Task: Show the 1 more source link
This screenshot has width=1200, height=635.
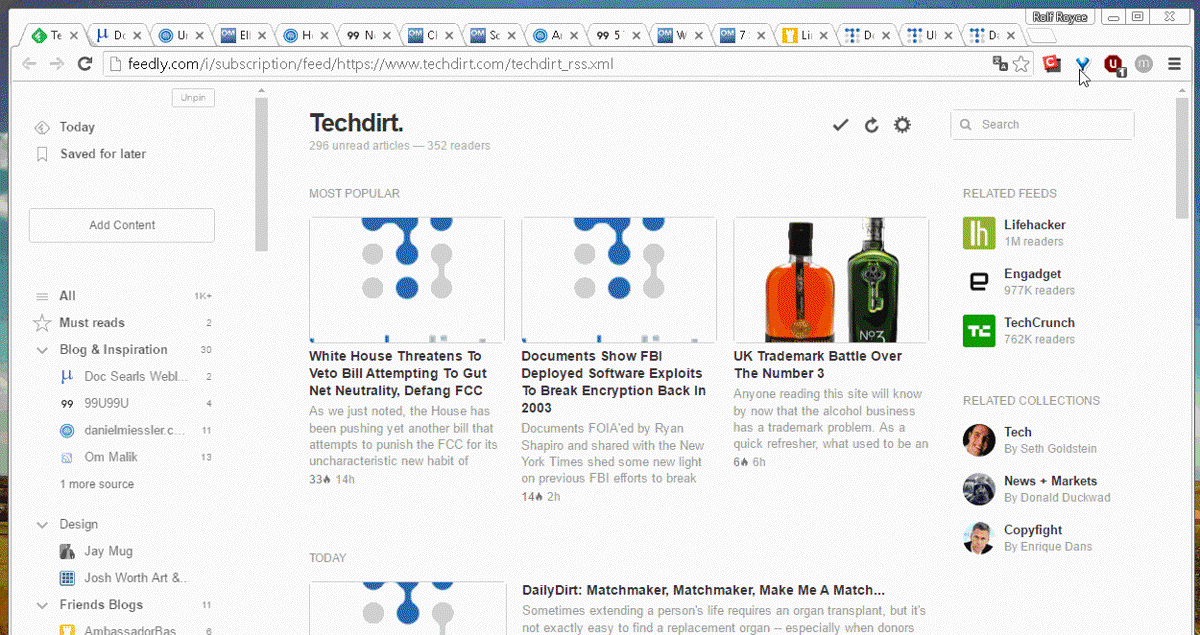Action: pos(97,484)
